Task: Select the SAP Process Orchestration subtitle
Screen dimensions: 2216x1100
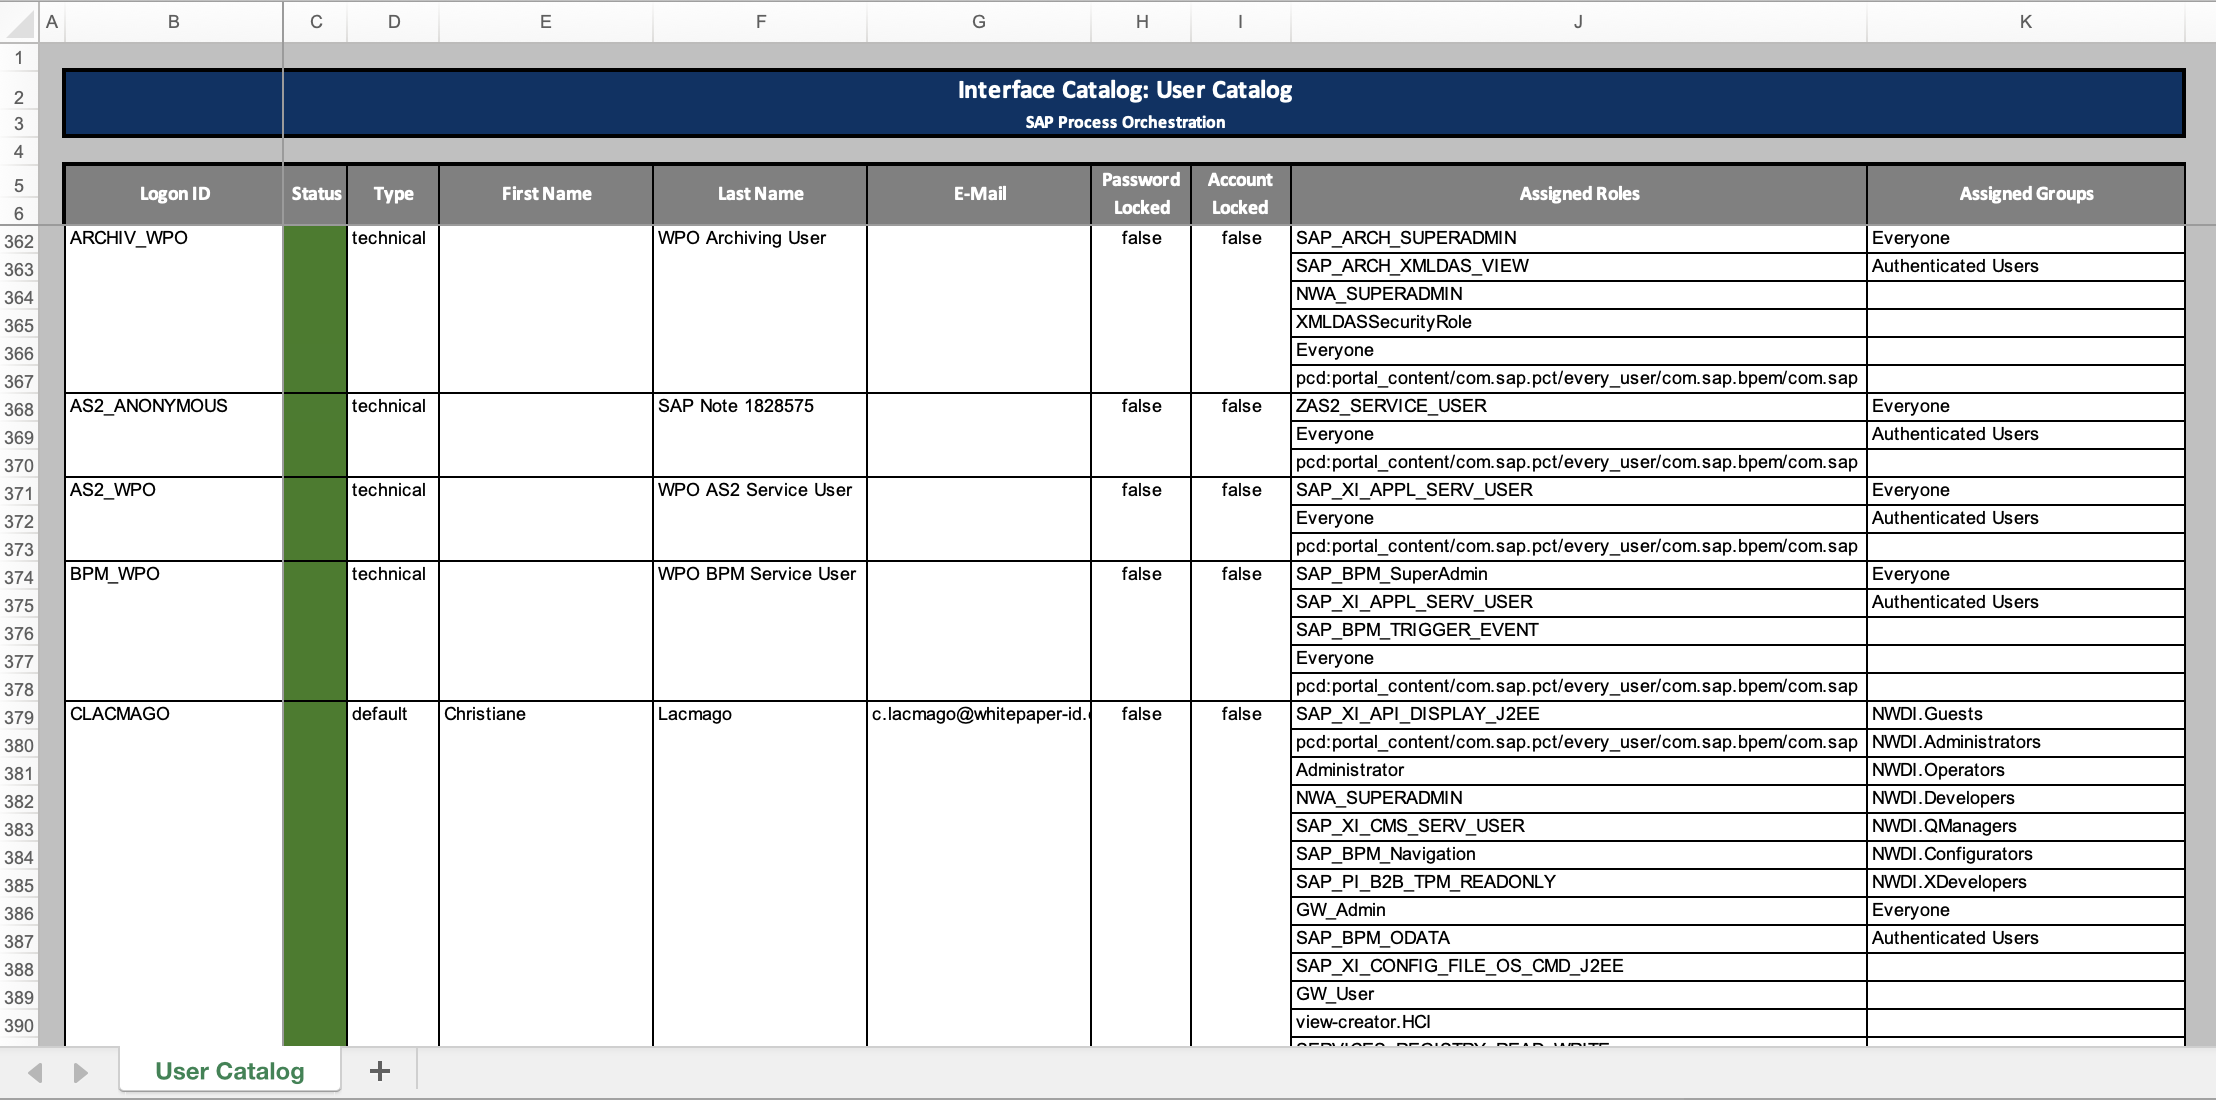Action: click(1125, 122)
